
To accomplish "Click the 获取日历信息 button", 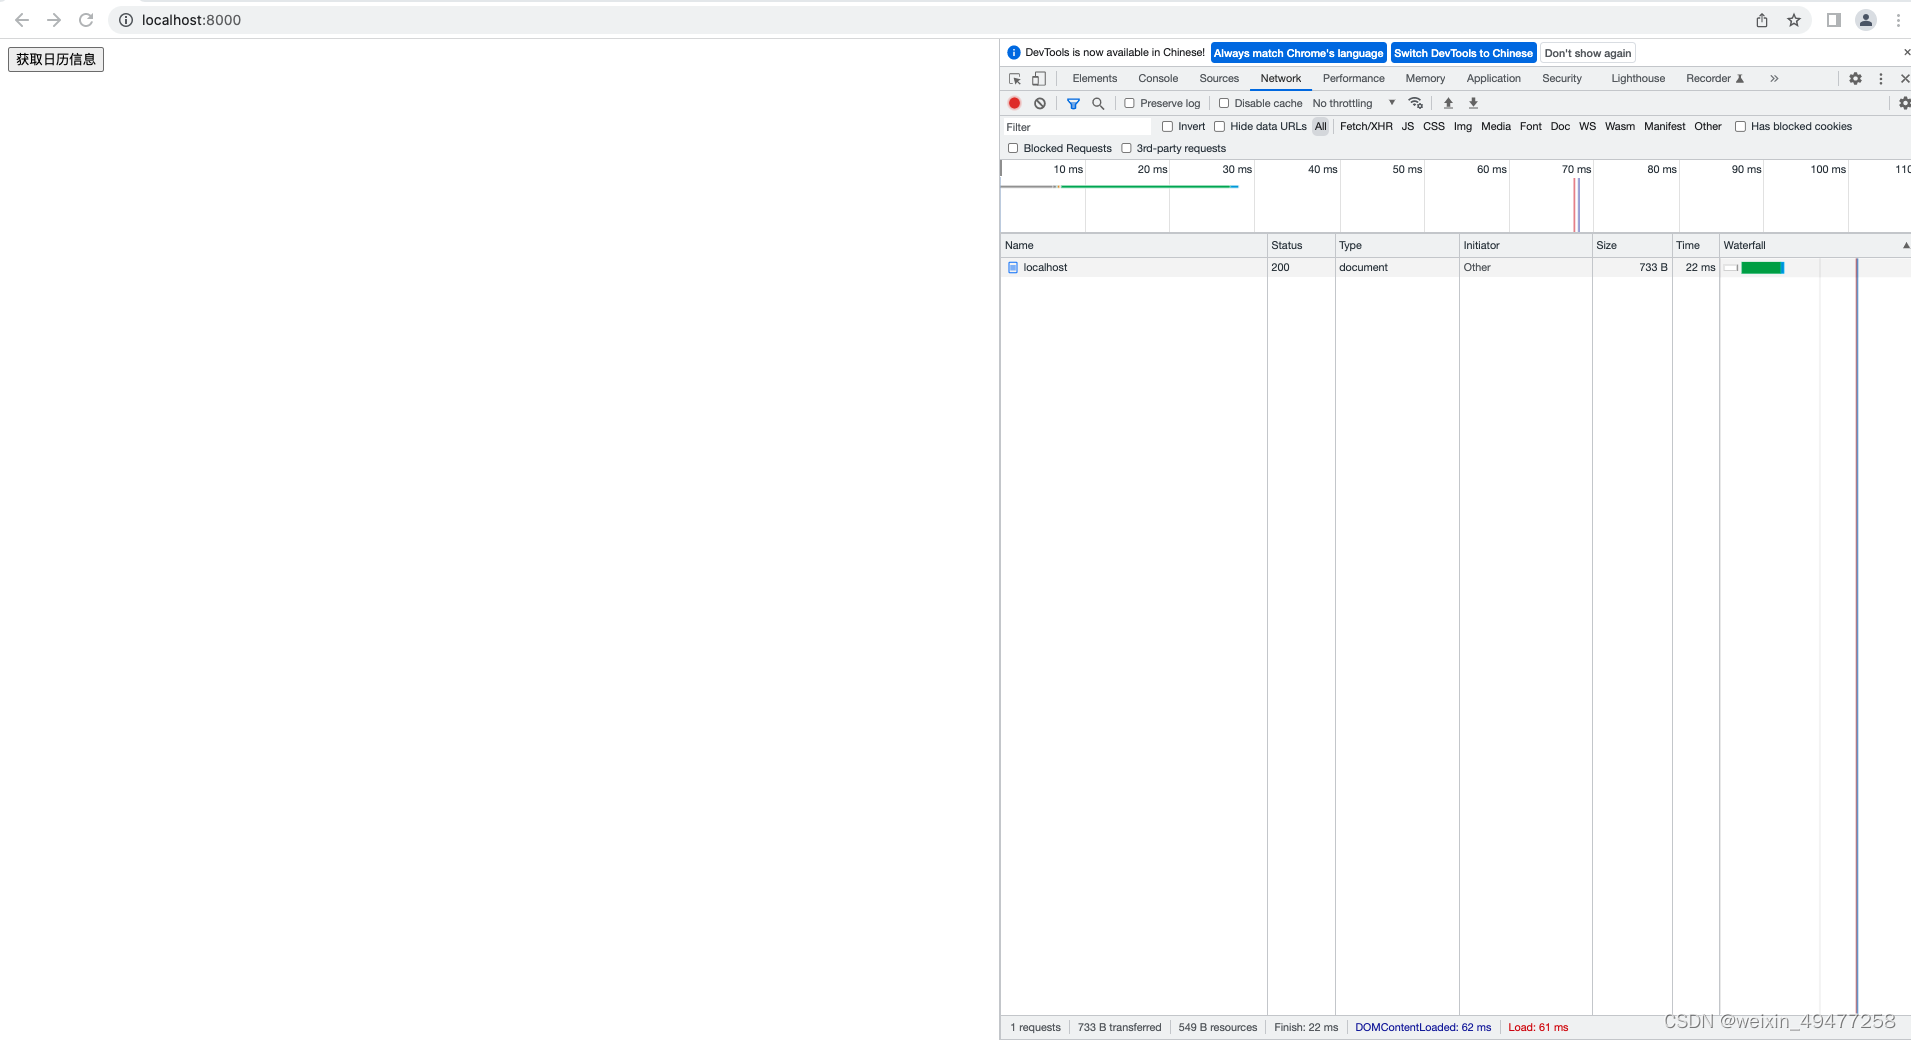I will 56,59.
